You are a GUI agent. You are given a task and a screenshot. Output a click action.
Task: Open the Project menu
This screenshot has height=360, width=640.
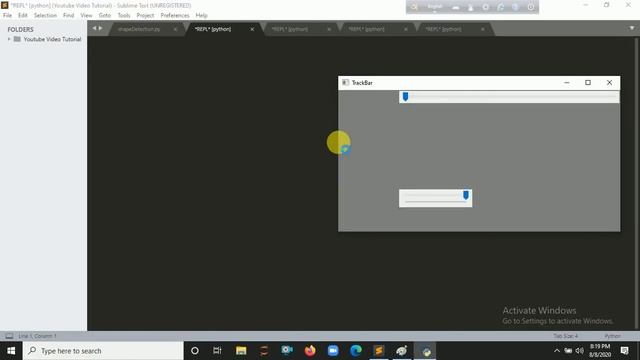click(145, 16)
